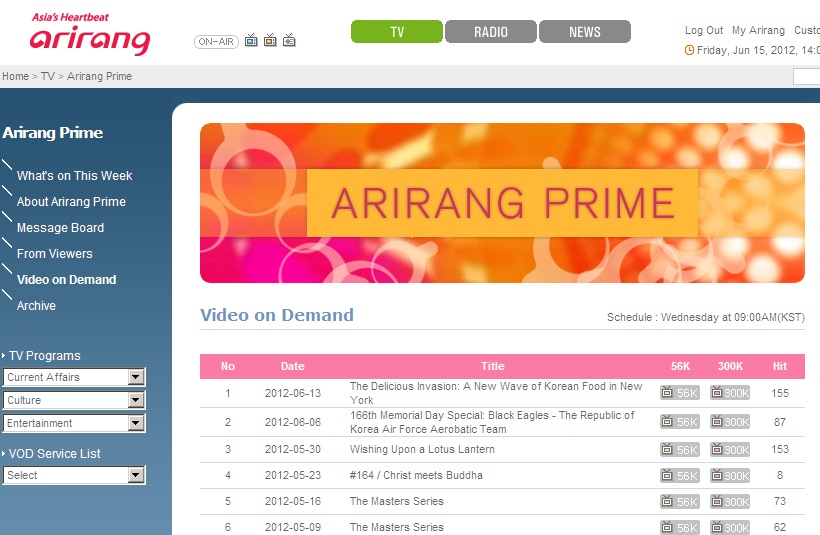Switch to the NEWS tab

click(x=585, y=31)
